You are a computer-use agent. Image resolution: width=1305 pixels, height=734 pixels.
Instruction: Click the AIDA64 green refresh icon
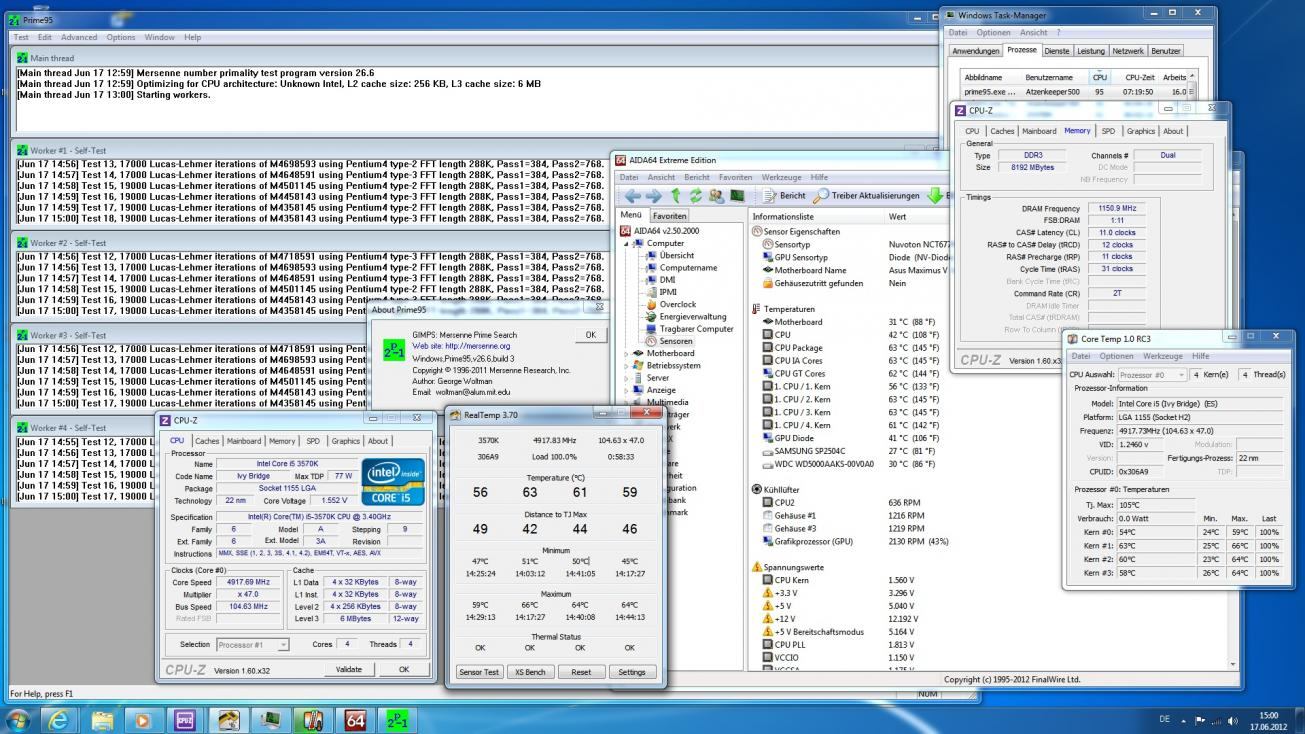[x=697, y=196]
